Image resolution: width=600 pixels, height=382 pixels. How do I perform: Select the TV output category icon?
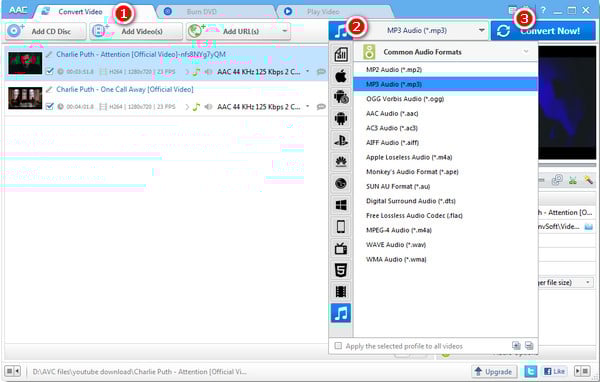(x=341, y=249)
